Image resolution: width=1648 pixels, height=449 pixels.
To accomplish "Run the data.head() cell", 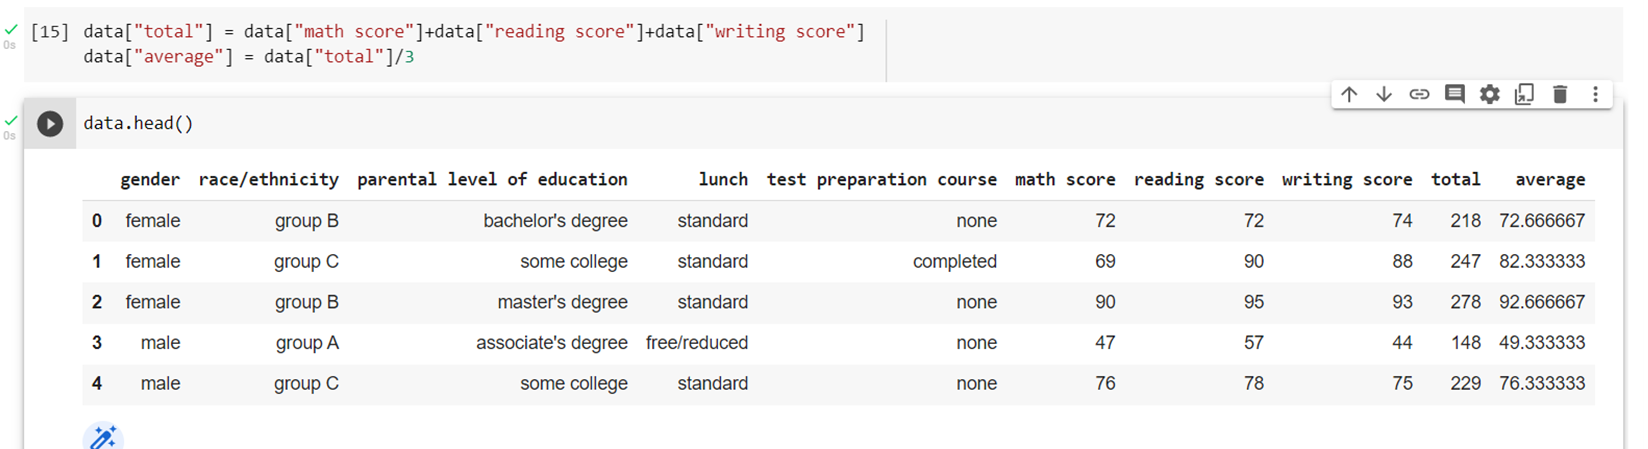I will (x=50, y=124).
